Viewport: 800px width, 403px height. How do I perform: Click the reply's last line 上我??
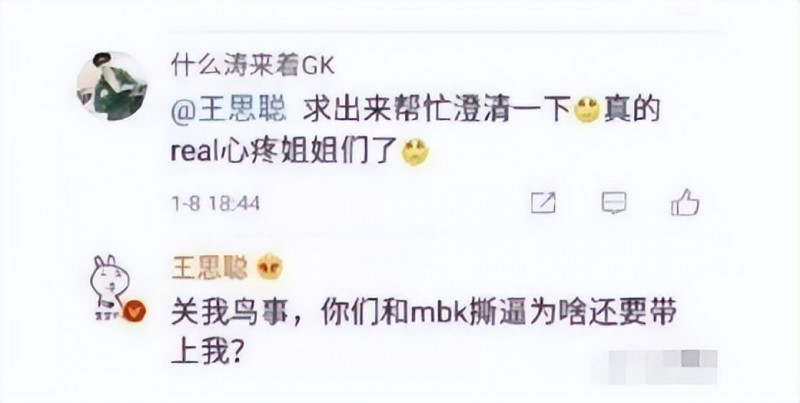(x=206, y=354)
